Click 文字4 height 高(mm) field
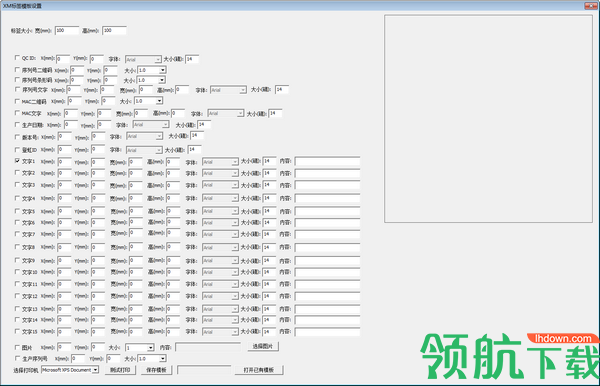Screen dimensions: 600x386 point(173,198)
